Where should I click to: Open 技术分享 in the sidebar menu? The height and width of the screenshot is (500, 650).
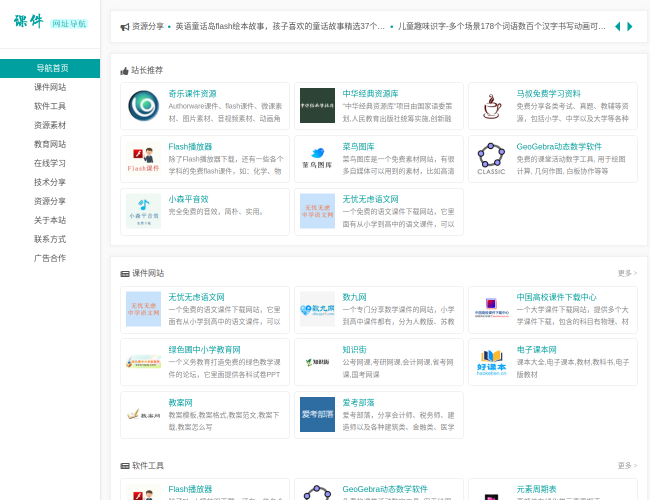pyautogui.click(x=50, y=182)
